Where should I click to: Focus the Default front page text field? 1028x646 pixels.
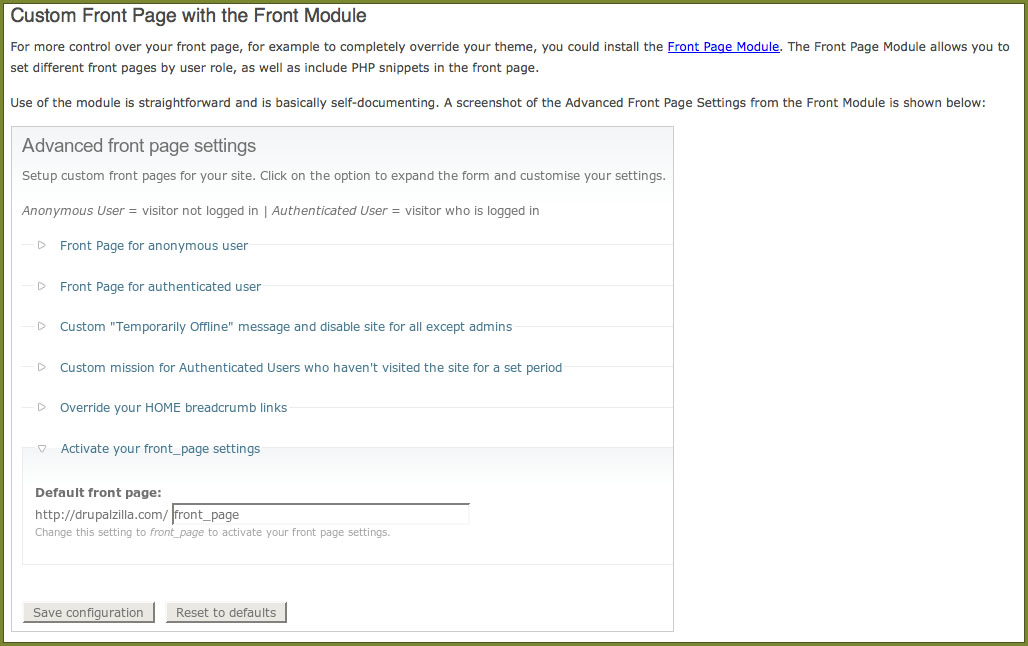(x=320, y=515)
